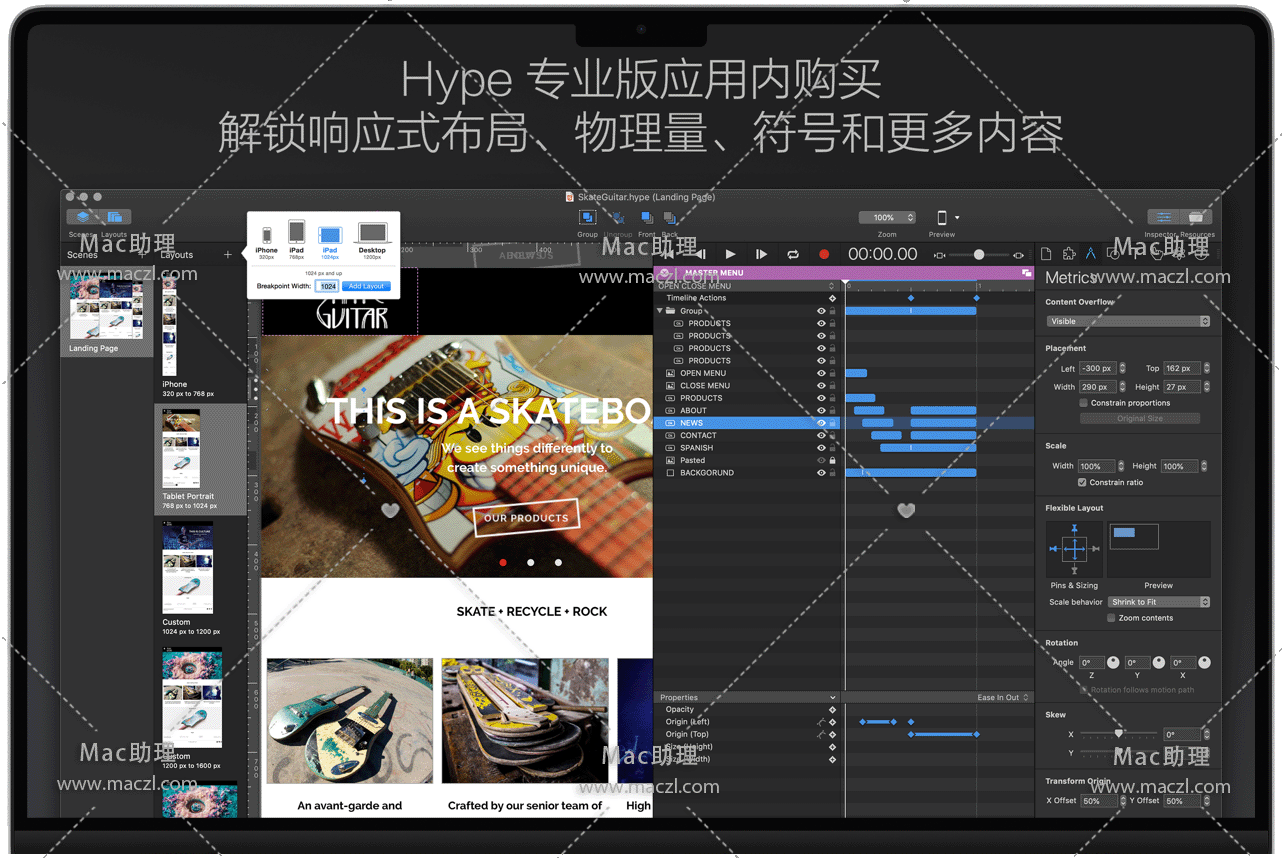The image size is (1282, 858).
Task: Enable Zoom contents checkbox
Action: tap(1111, 618)
